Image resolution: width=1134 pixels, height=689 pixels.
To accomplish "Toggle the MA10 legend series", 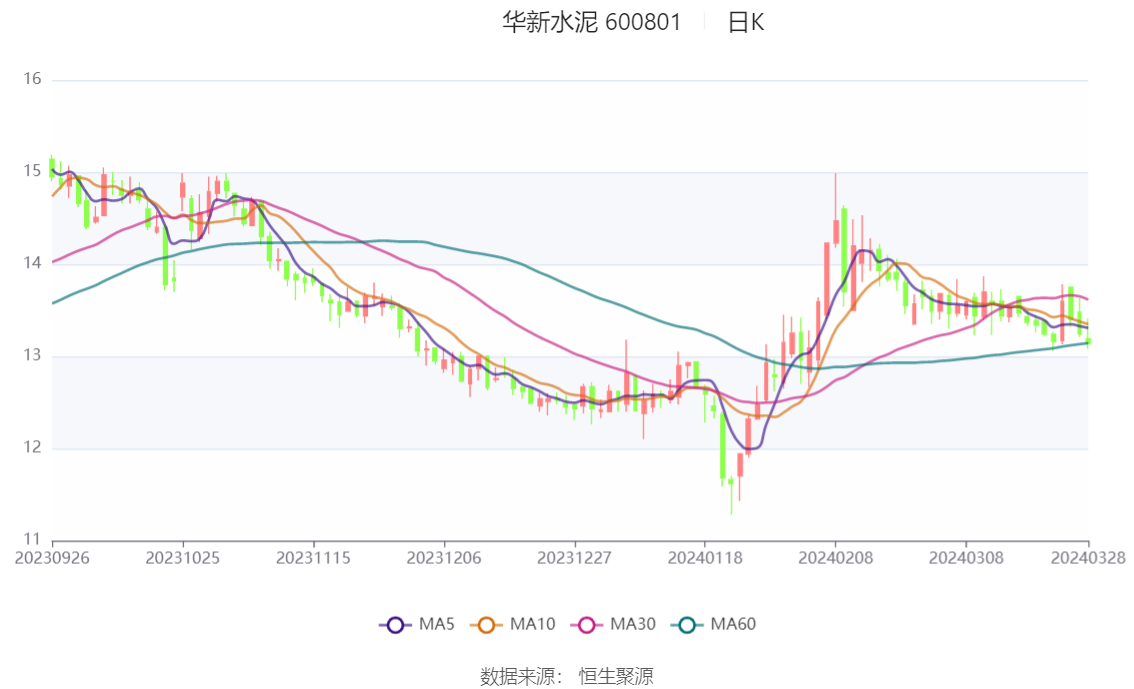I will (513, 624).
